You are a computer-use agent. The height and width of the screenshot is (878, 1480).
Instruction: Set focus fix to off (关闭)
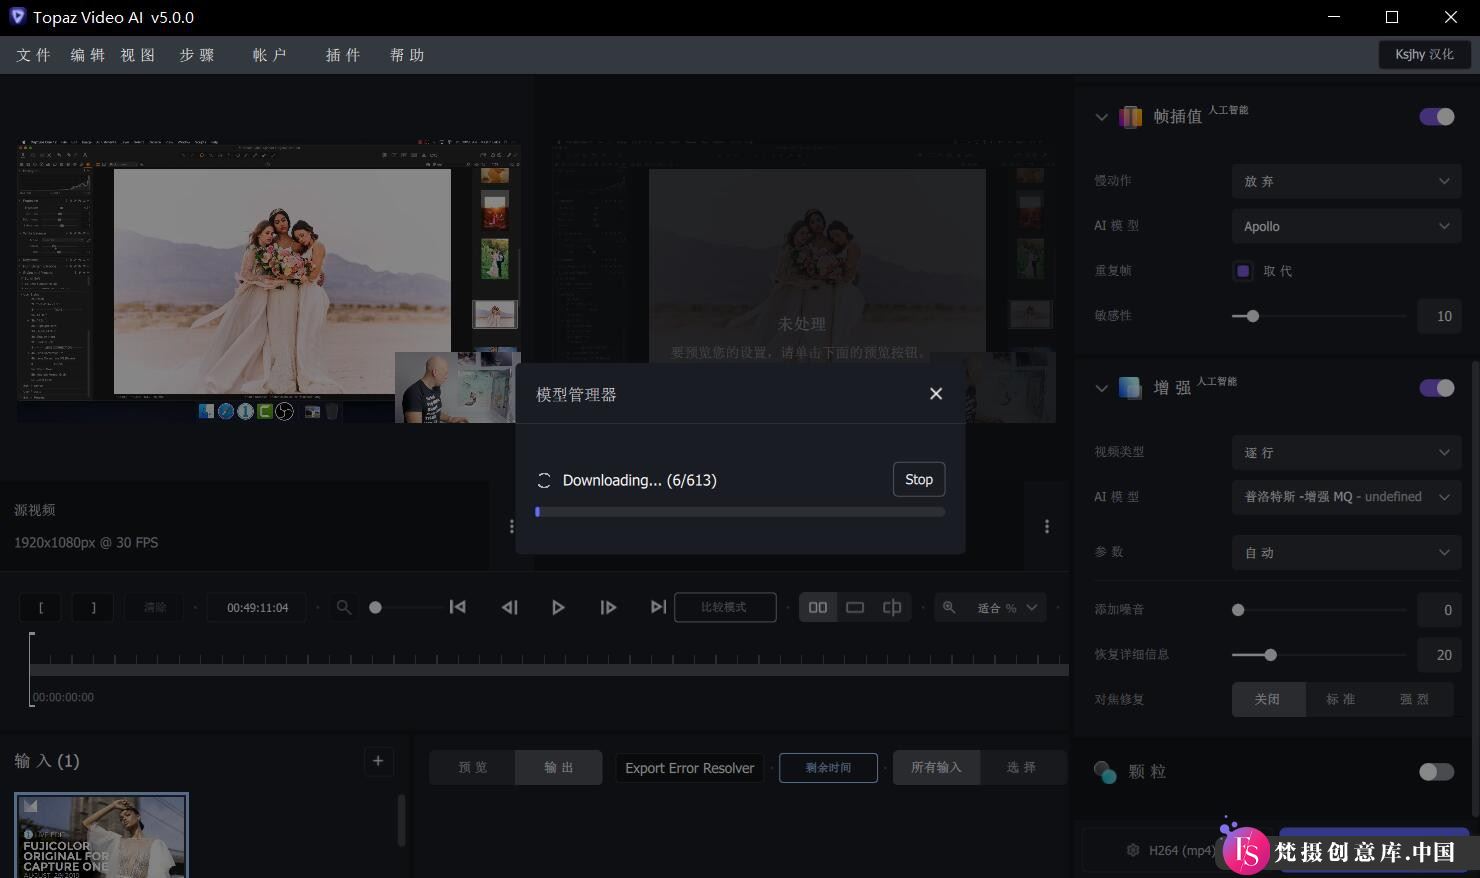pos(1268,699)
